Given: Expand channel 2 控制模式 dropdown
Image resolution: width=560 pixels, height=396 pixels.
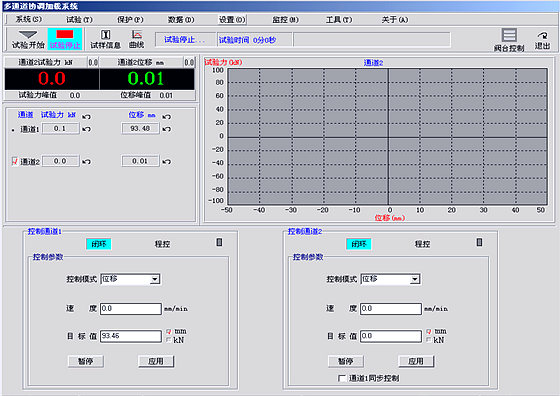Looking at the screenshot, I should [x=415, y=279].
